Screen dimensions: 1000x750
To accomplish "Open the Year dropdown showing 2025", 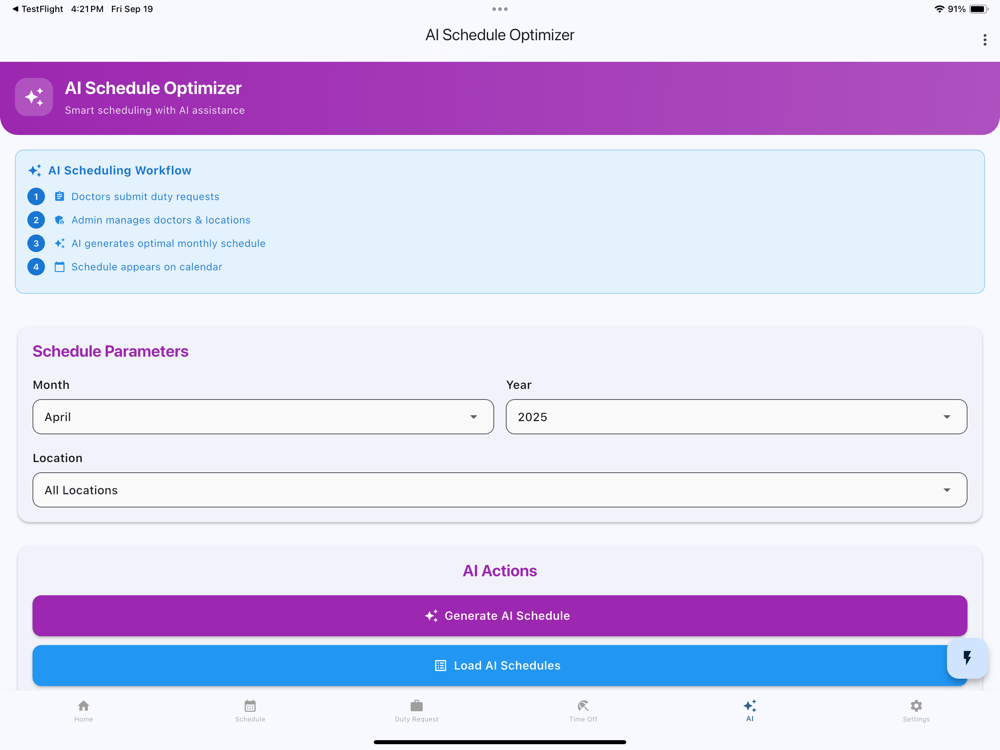I will [736, 417].
